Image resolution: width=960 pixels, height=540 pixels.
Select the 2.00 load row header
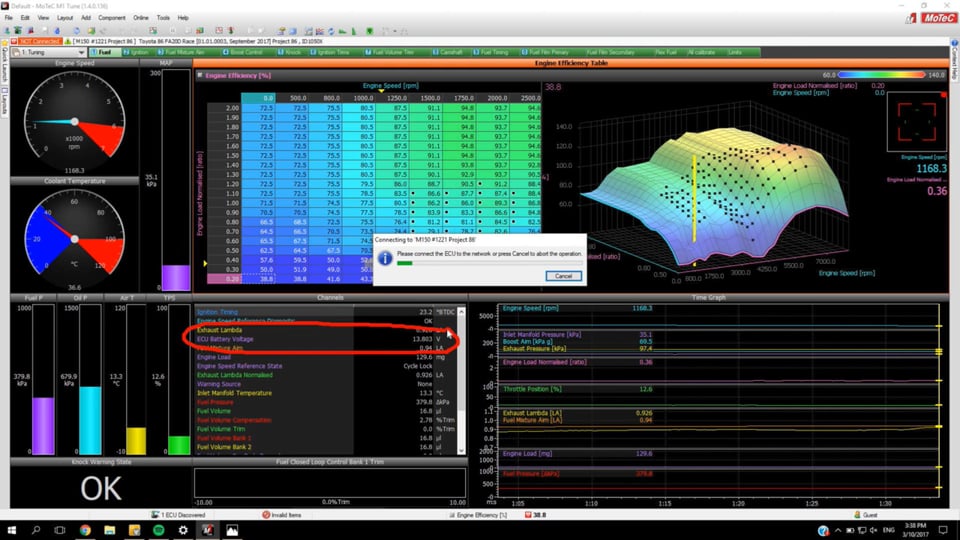(224, 108)
